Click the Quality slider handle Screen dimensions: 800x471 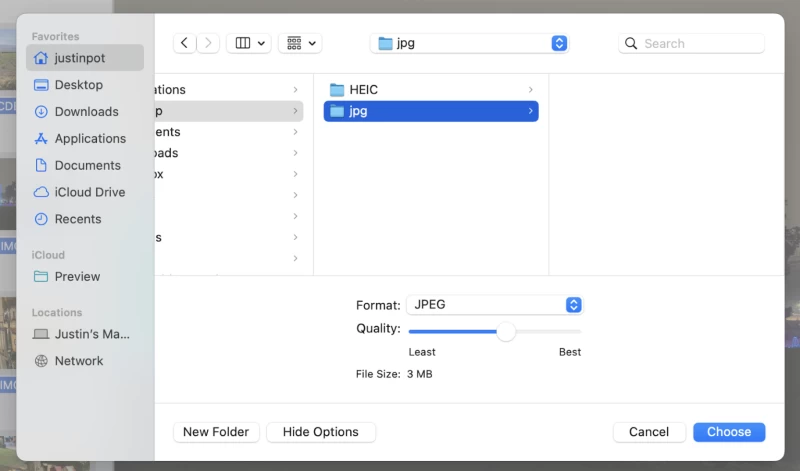click(506, 331)
